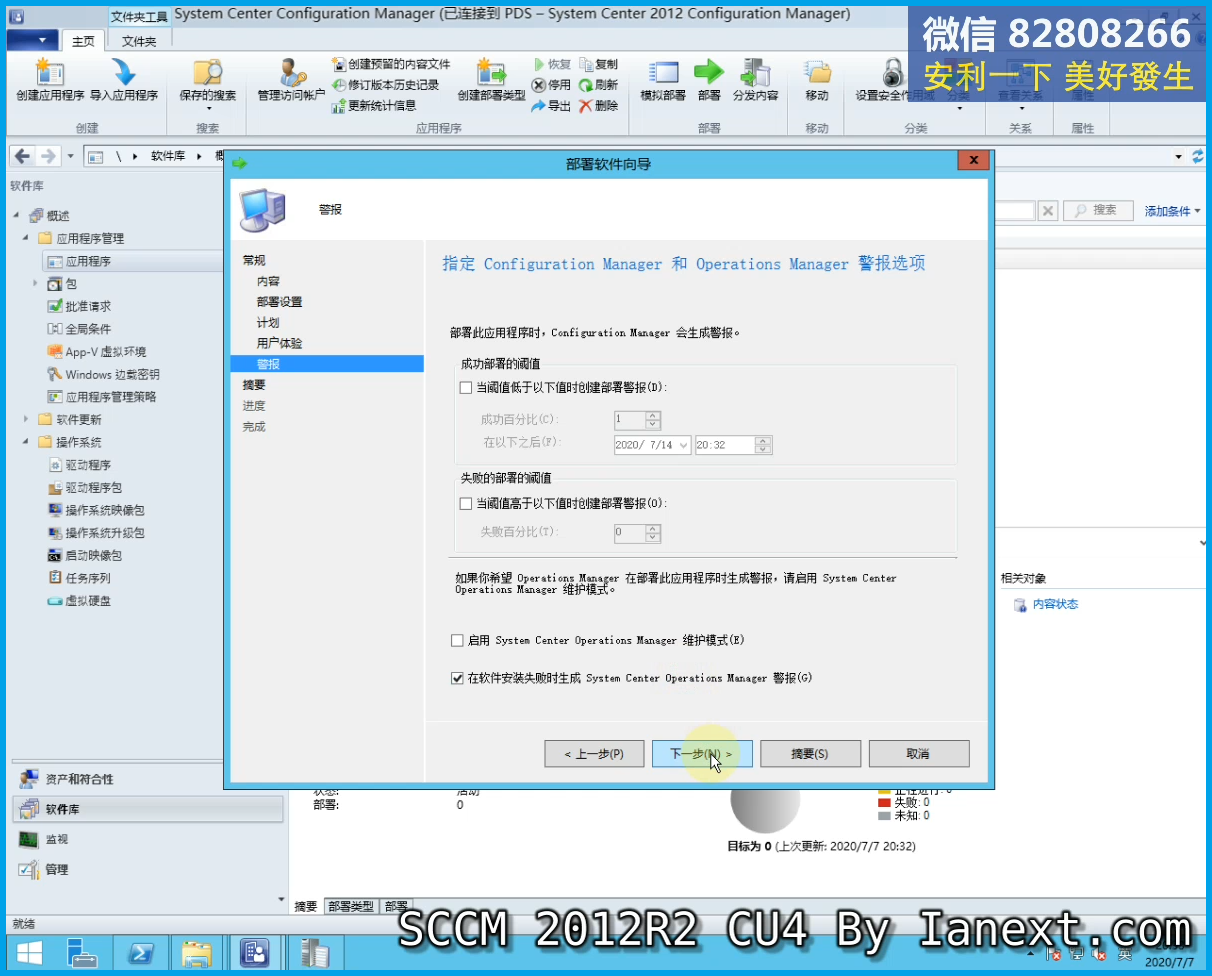Select 批准请求 in the tree
The image size is (1212, 976).
coord(88,307)
